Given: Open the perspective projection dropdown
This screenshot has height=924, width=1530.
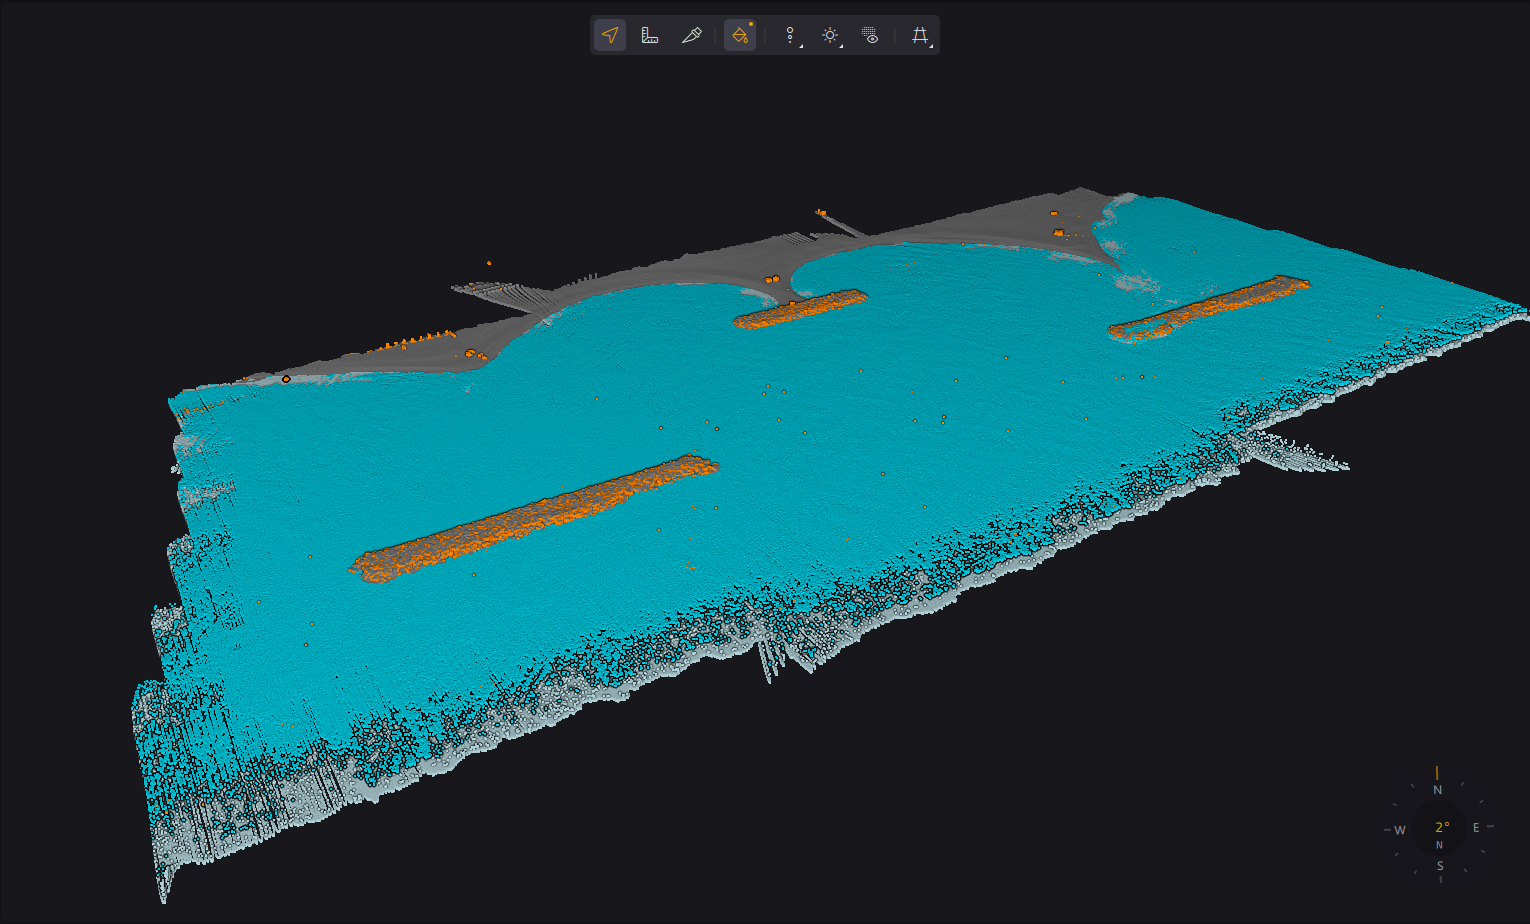Looking at the screenshot, I should (920, 35).
